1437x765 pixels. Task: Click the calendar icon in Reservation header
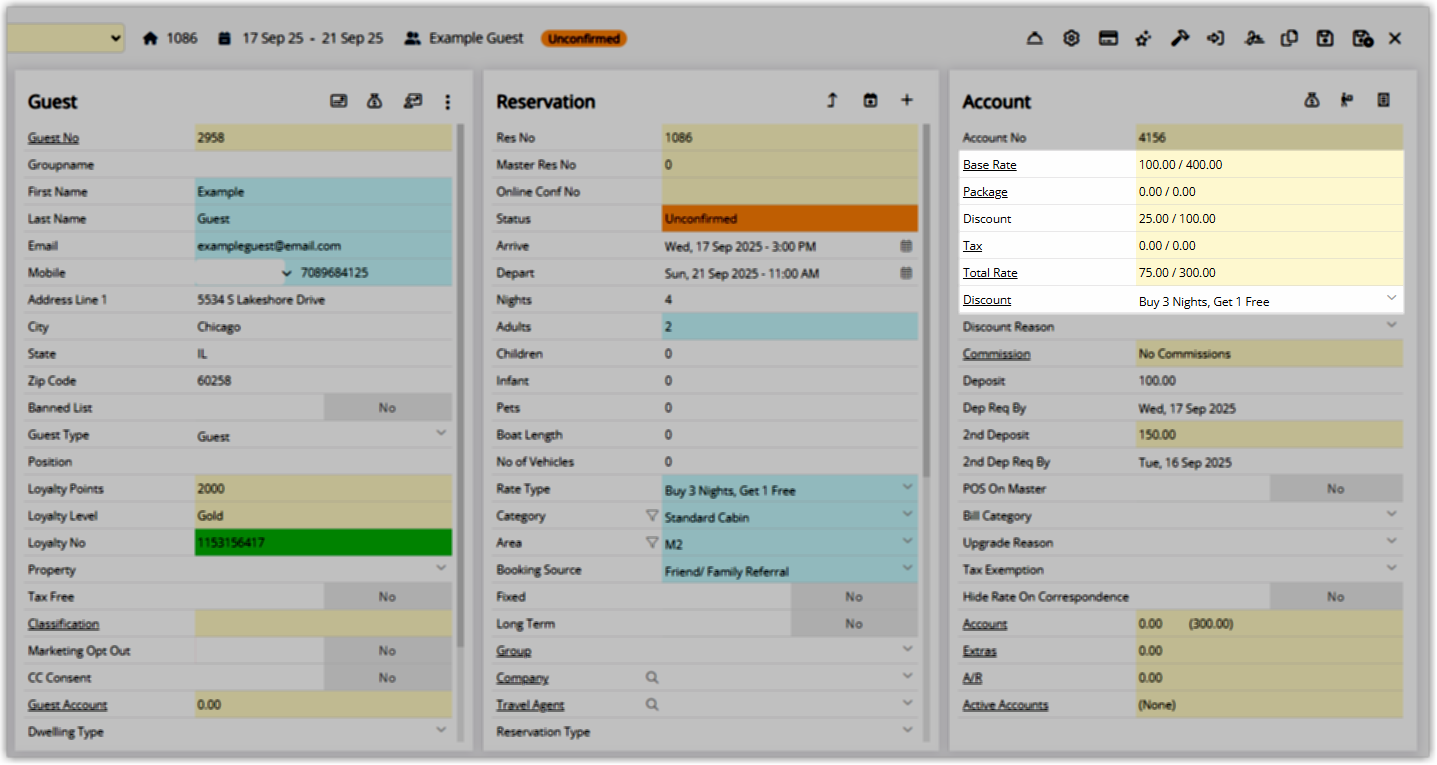point(870,100)
